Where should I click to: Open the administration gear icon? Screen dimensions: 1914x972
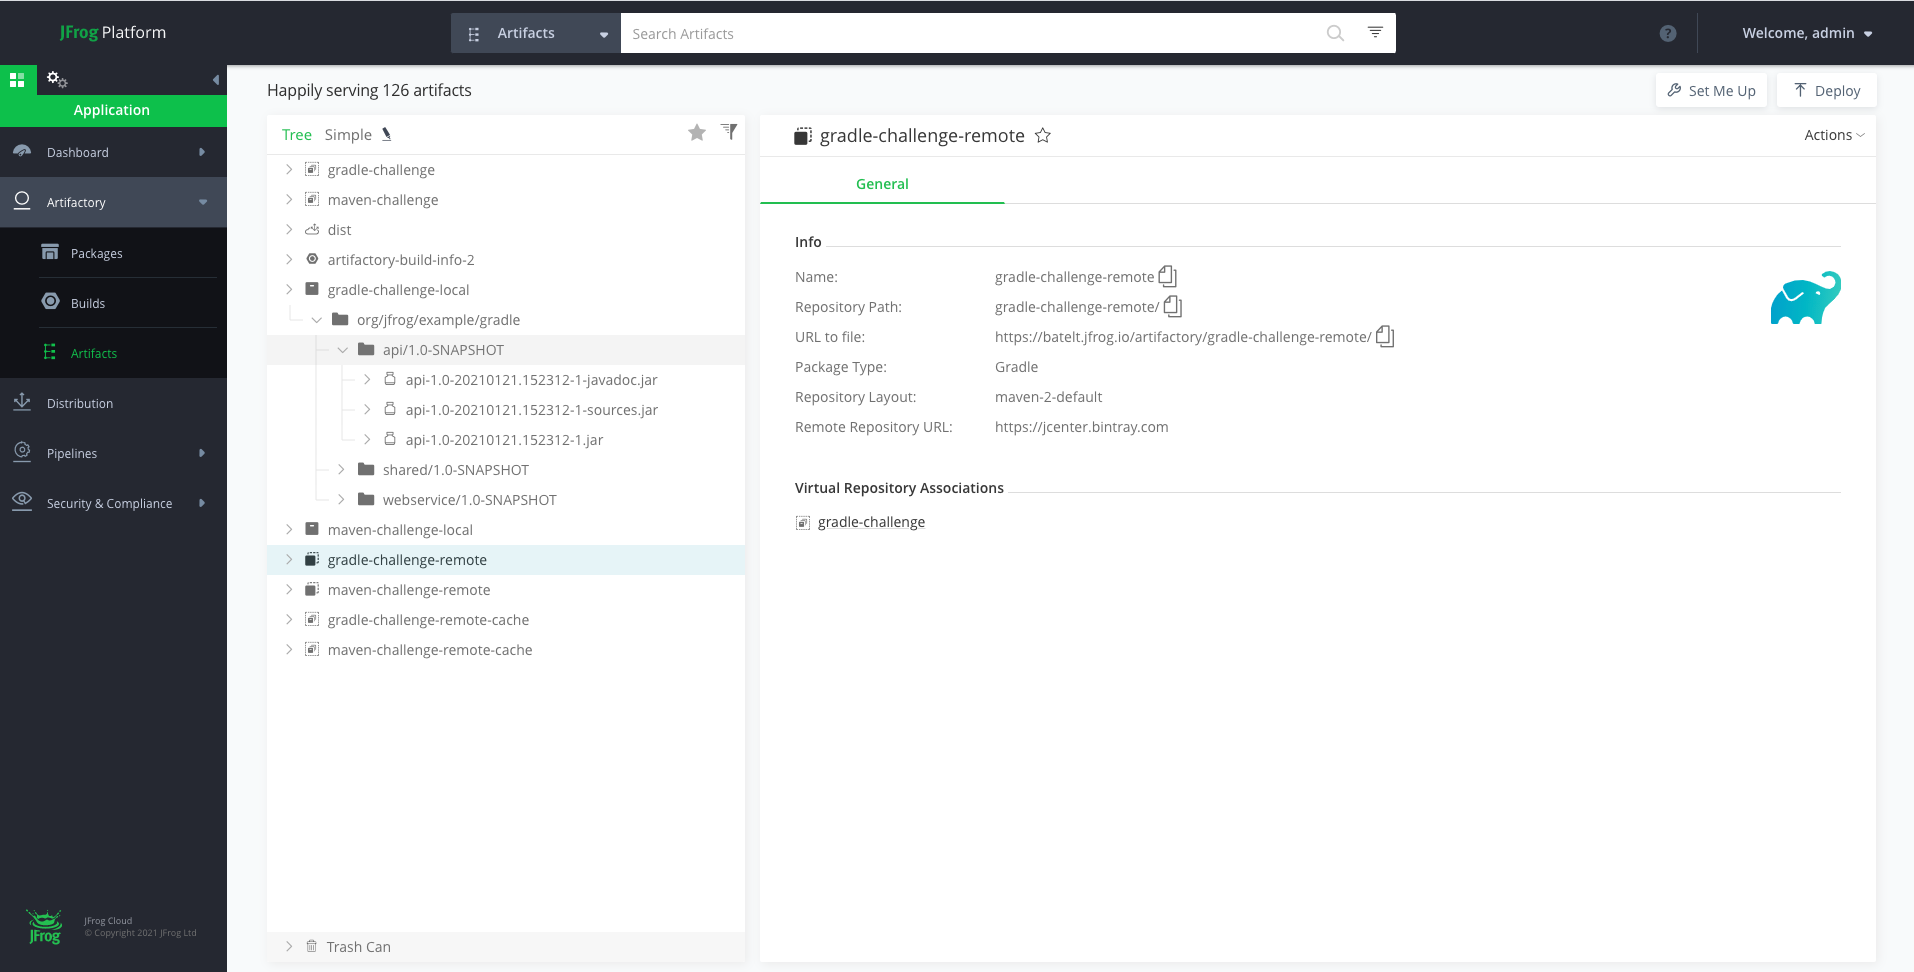[x=57, y=79]
